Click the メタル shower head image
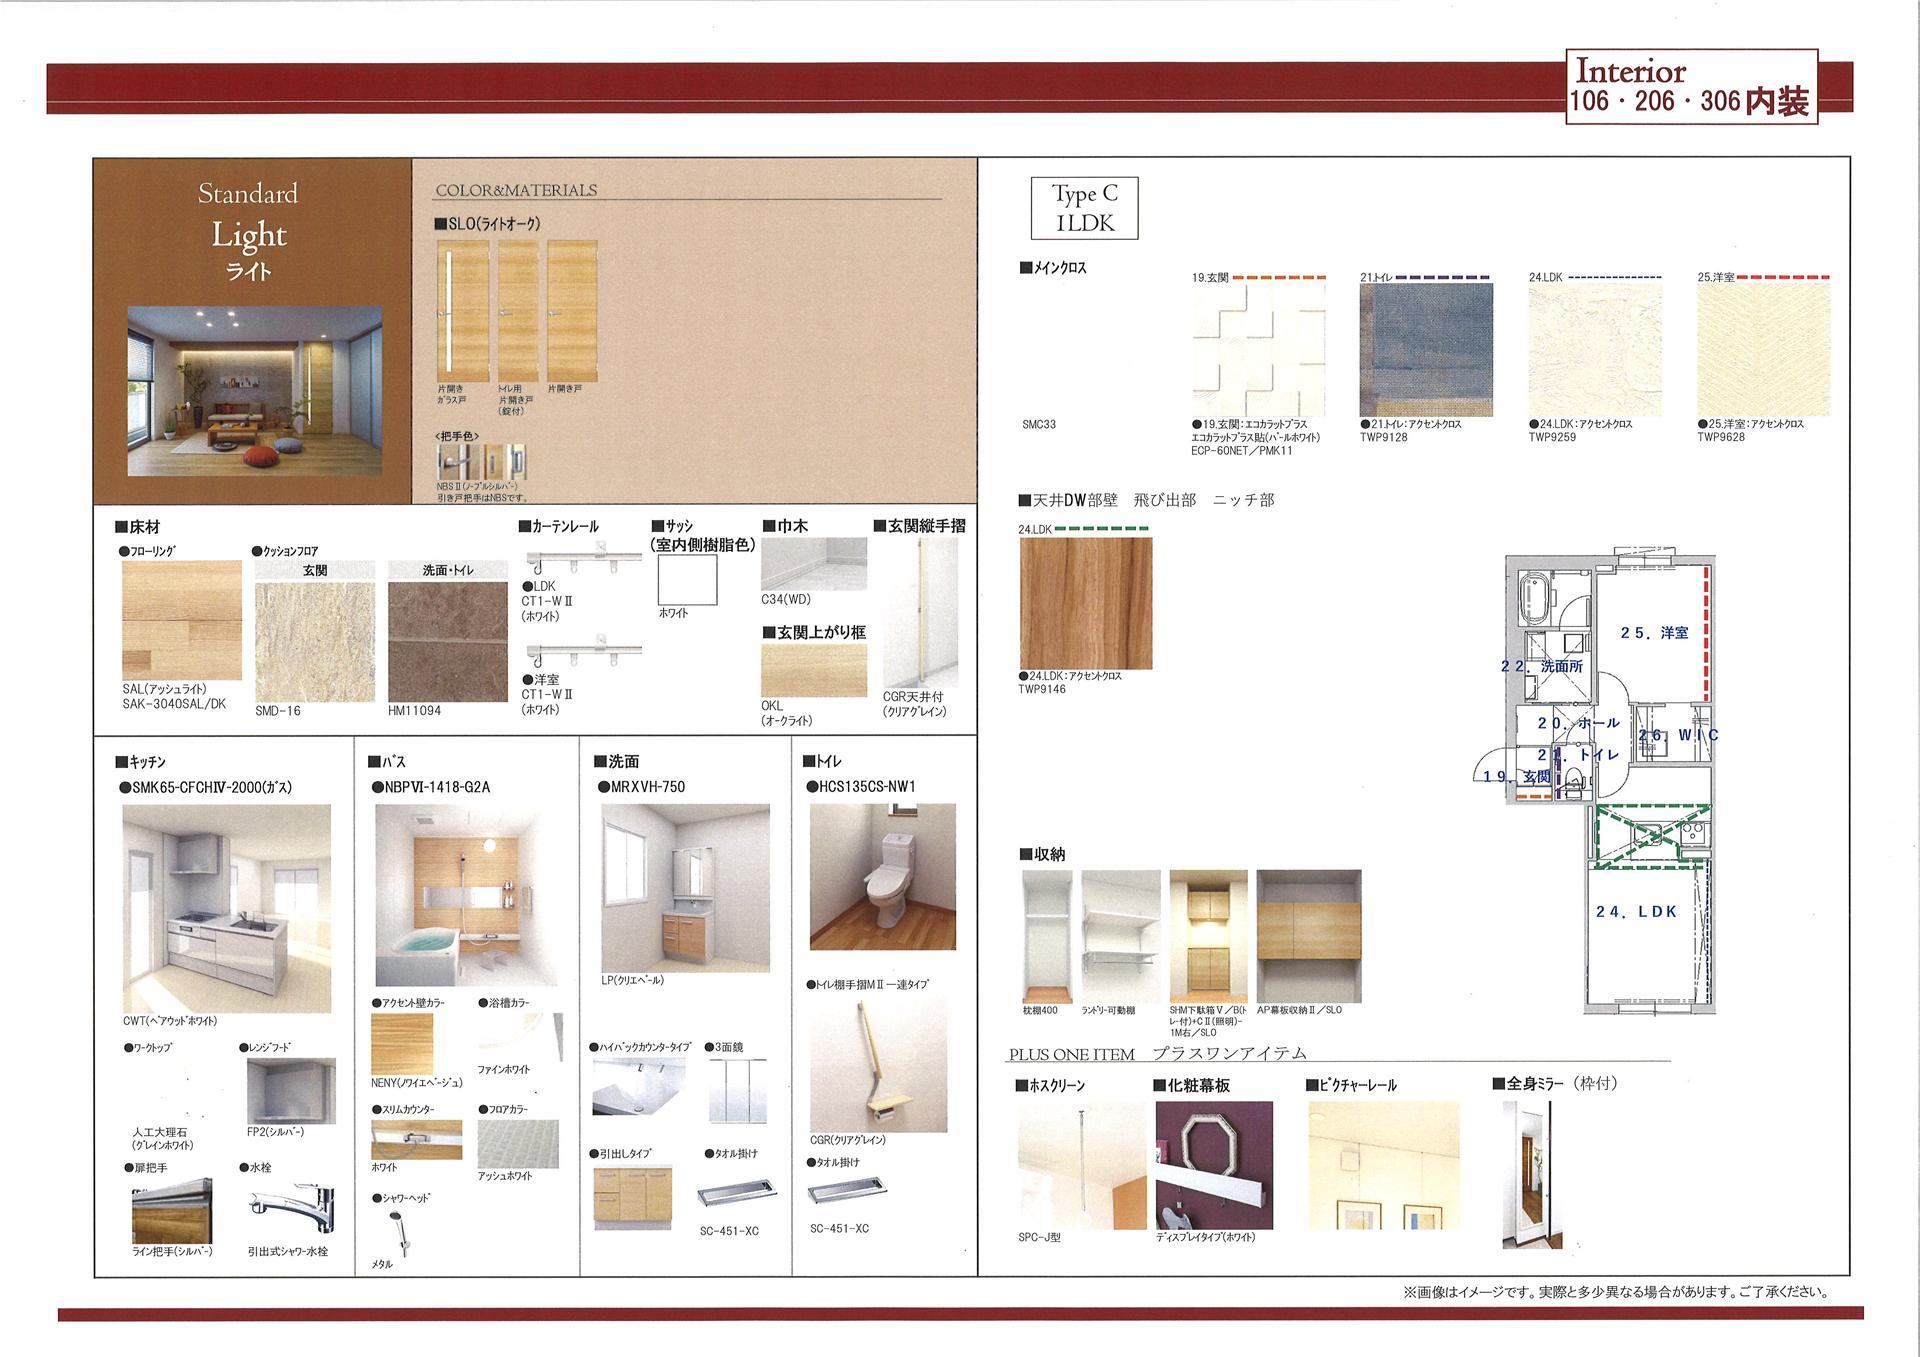Viewport: 1920px width, 1357px height. (399, 1233)
